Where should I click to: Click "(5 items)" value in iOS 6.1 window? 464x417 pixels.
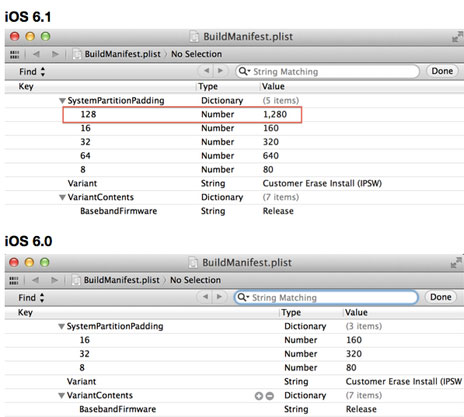(x=281, y=101)
